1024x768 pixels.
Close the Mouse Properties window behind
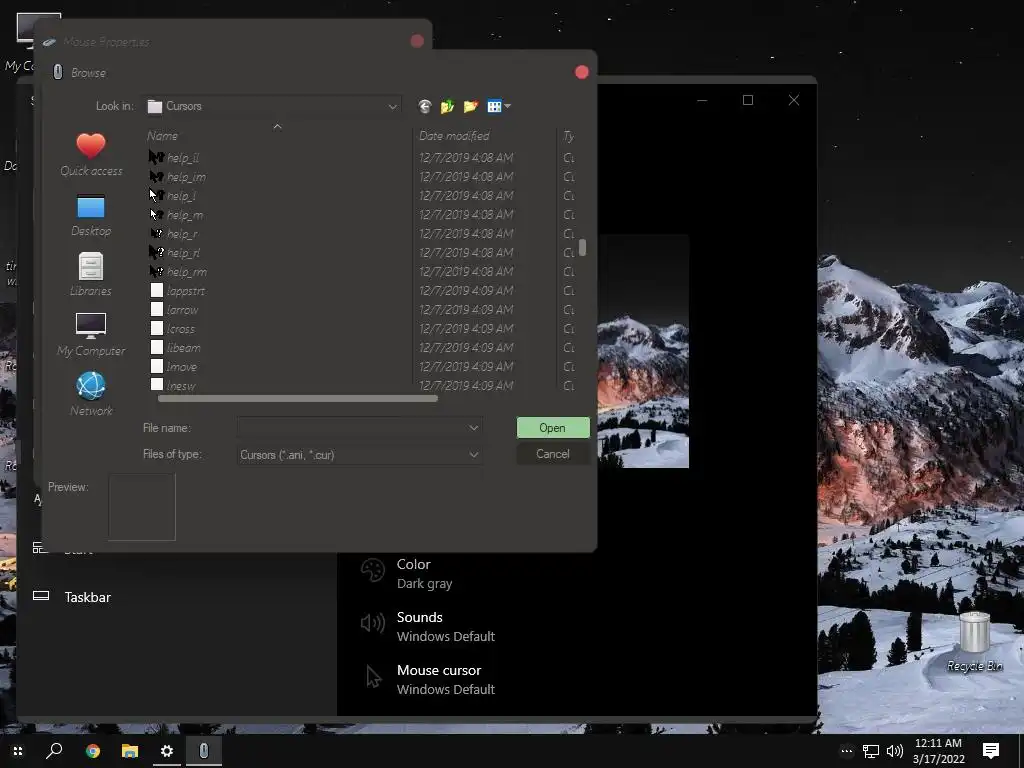click(x=417, y=41)
